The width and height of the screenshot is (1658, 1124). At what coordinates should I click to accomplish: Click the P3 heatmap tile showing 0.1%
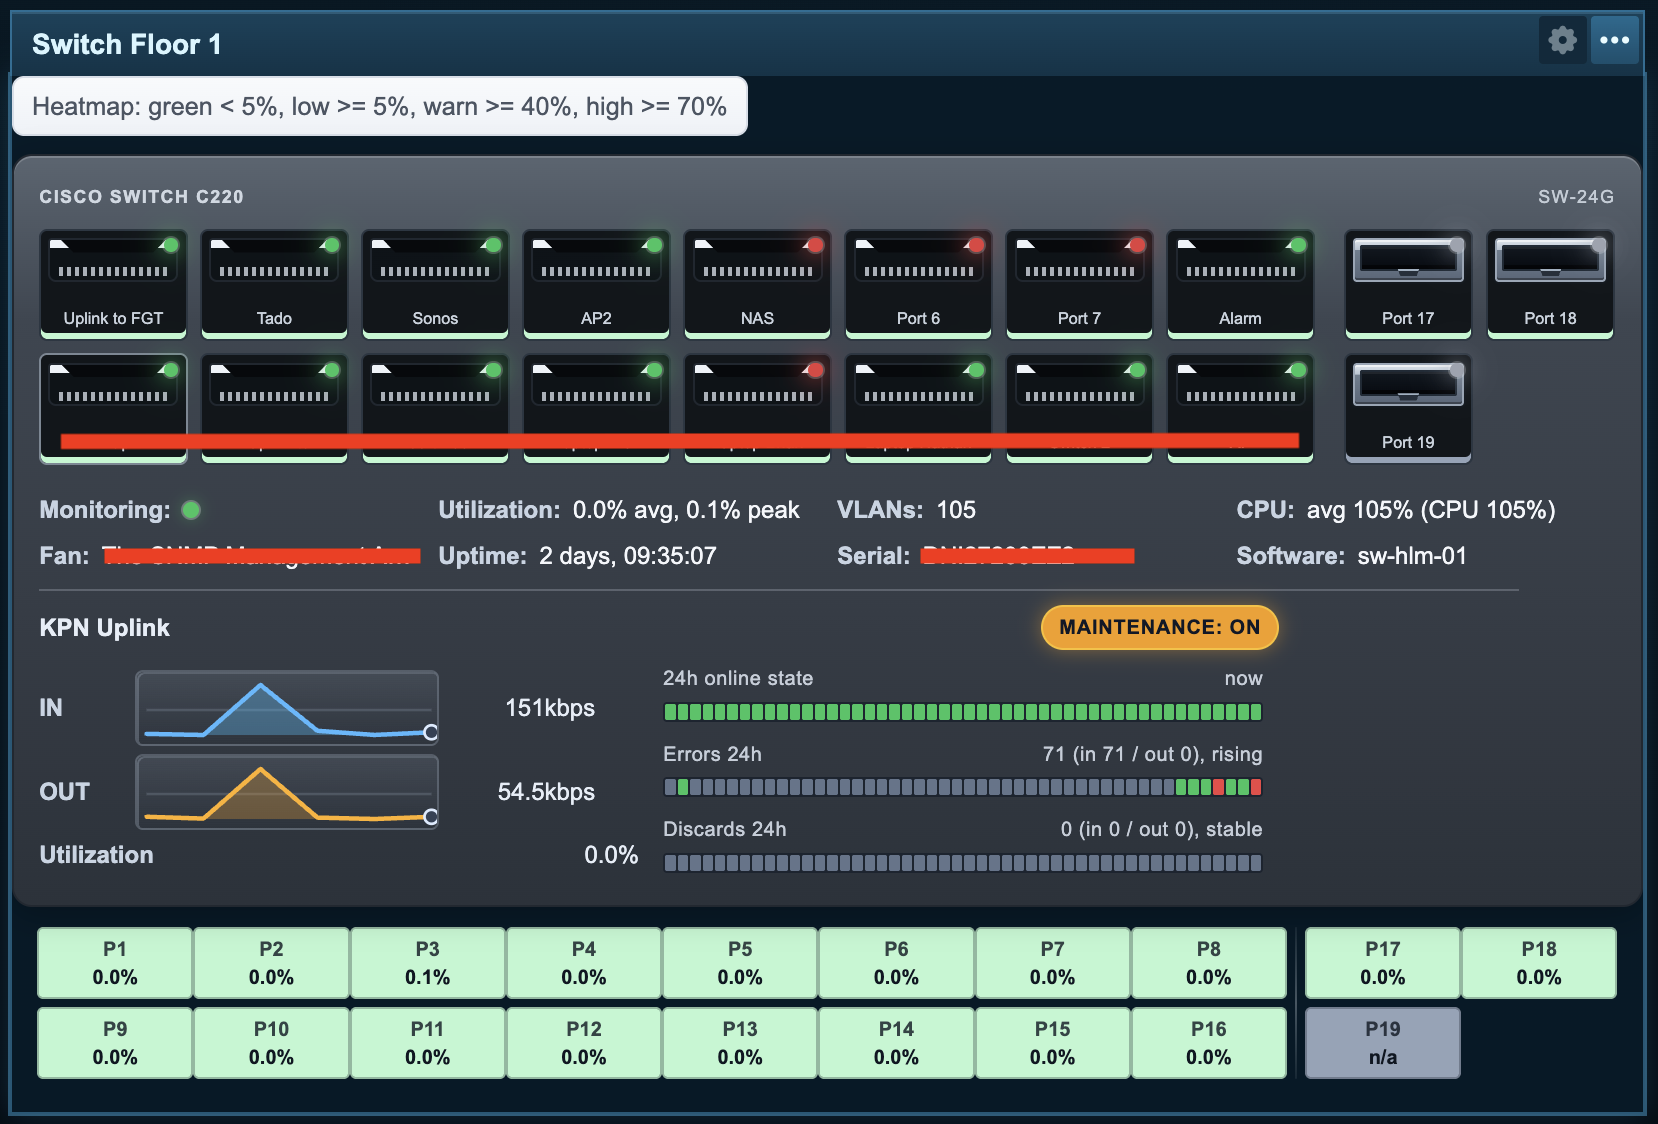[x=427, y=963]
